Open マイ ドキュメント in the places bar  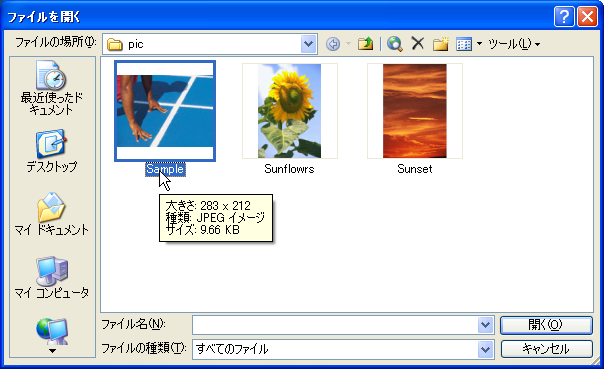[52, 215]
